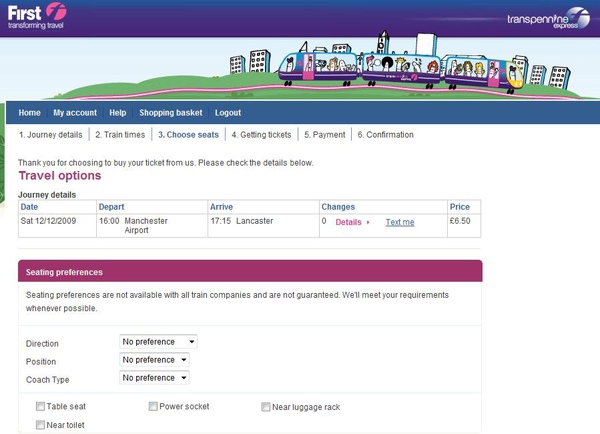Click the cartoon train banner image
This screenshot has height=434, width=600.
[400, 65]
